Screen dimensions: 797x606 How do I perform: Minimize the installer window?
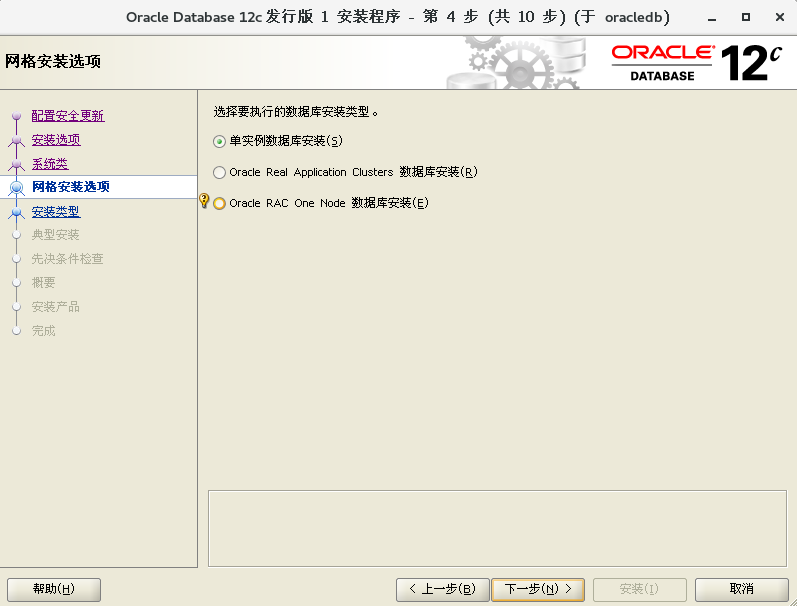[x=712, y=18]
